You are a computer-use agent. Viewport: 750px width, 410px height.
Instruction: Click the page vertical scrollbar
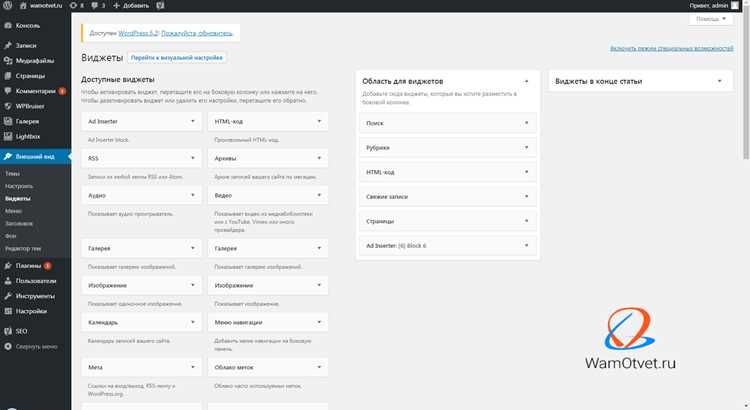tap(746, 86)
